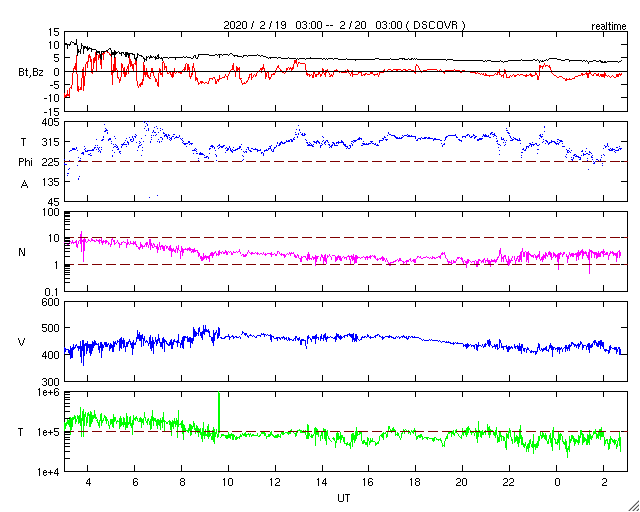Click the '-5' tick on the Bt,Bz axis

point(56,85)
